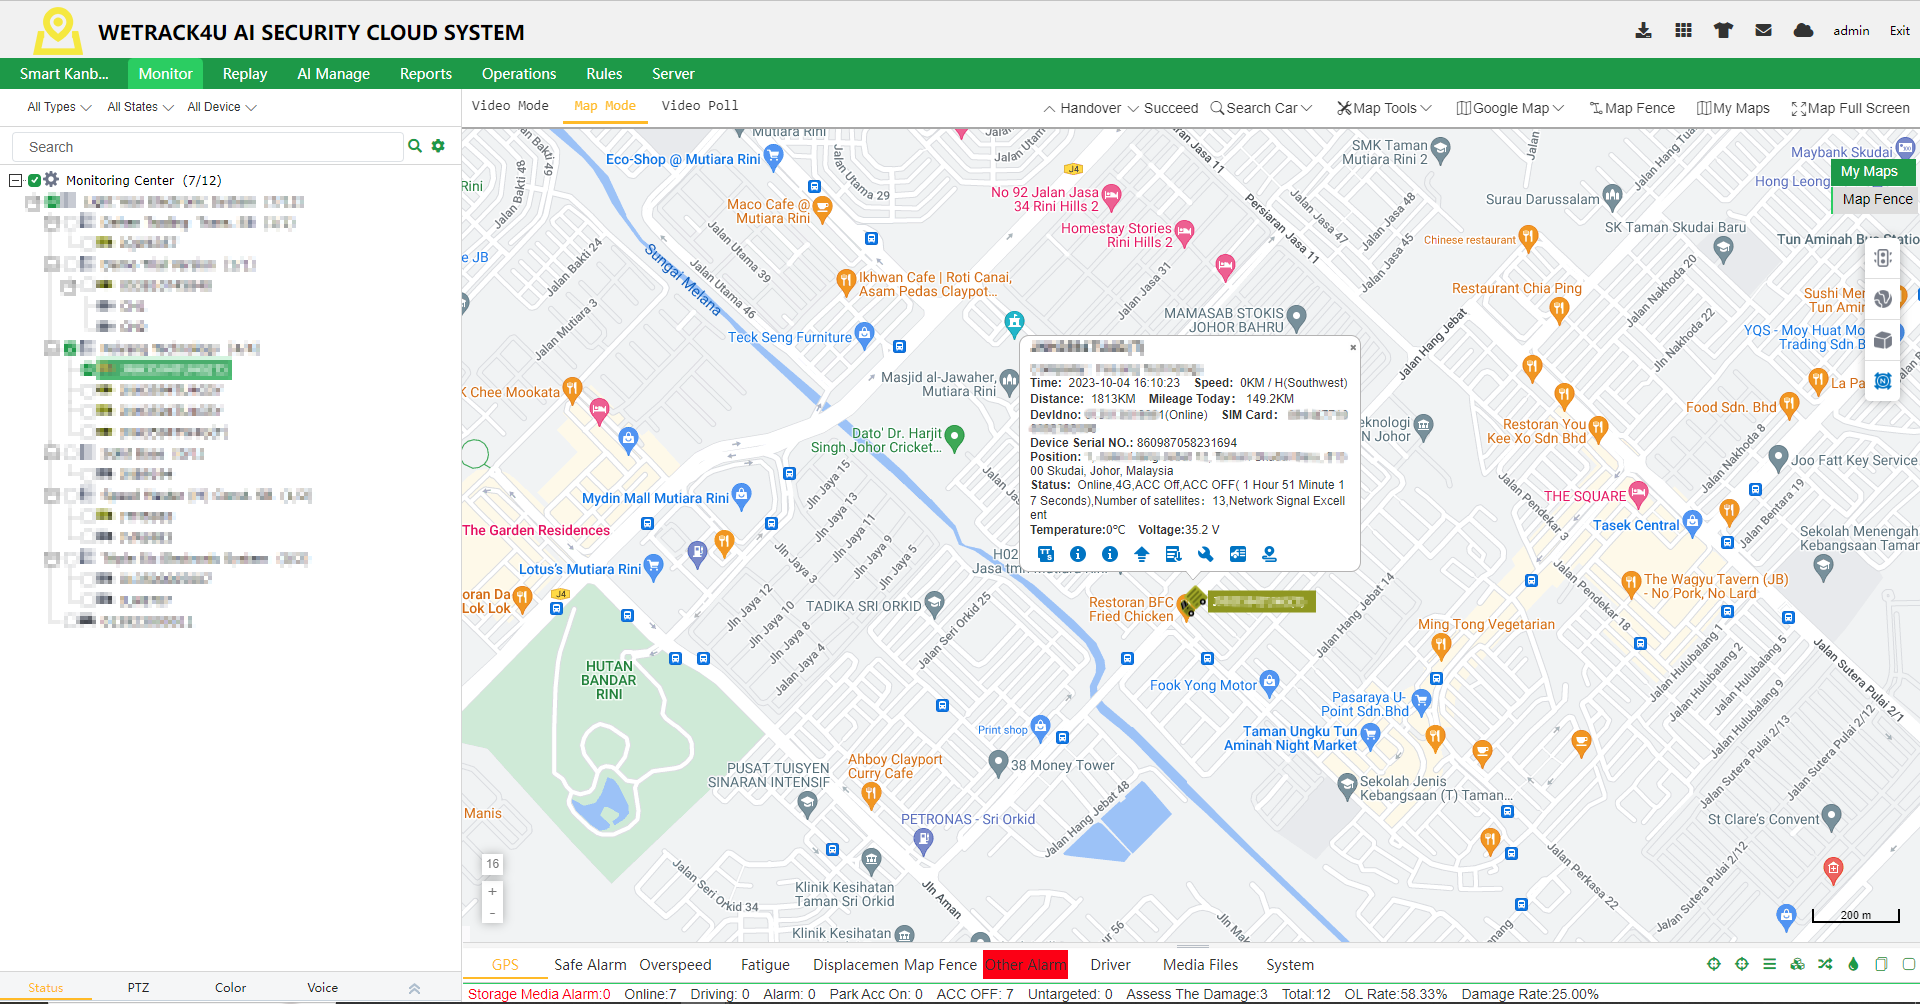Collapse the Monitoring Center tree node
The image size is (1920, 1004).
pos(16,180)
